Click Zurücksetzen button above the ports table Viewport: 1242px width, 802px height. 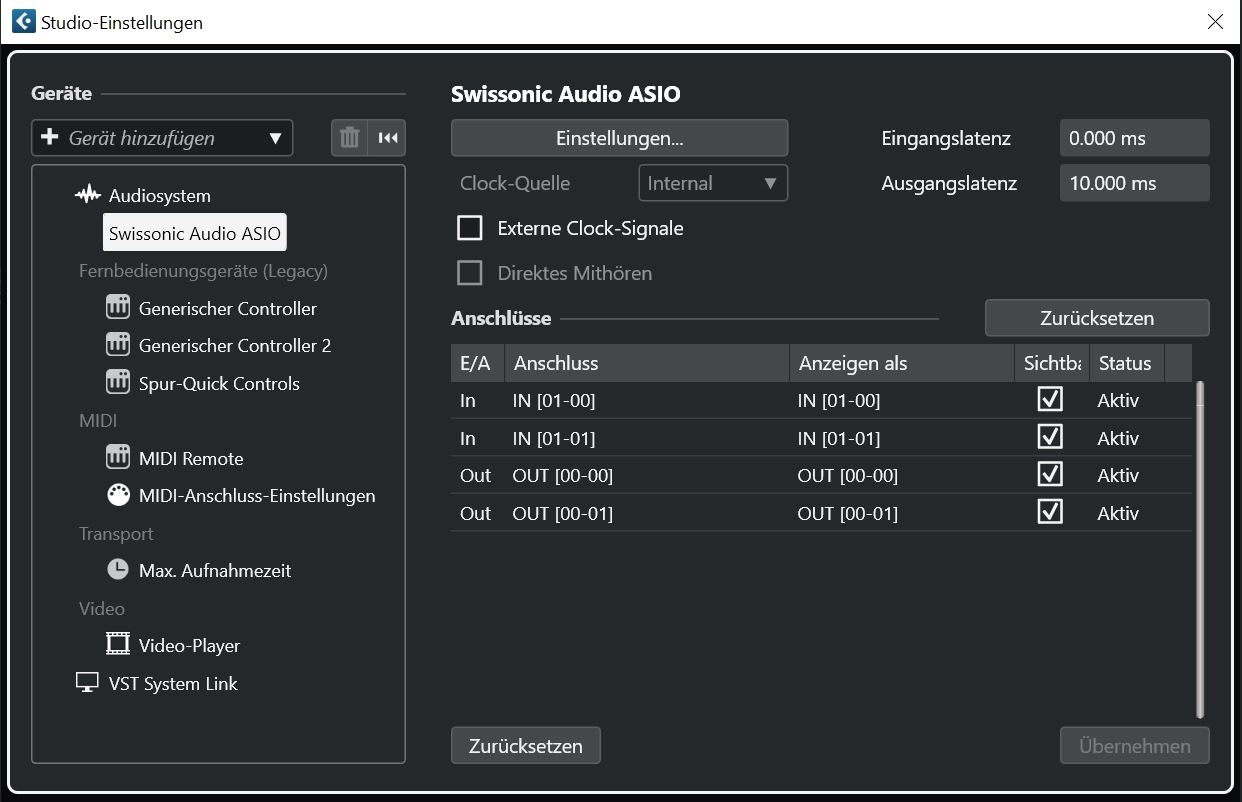(1097, 318)
